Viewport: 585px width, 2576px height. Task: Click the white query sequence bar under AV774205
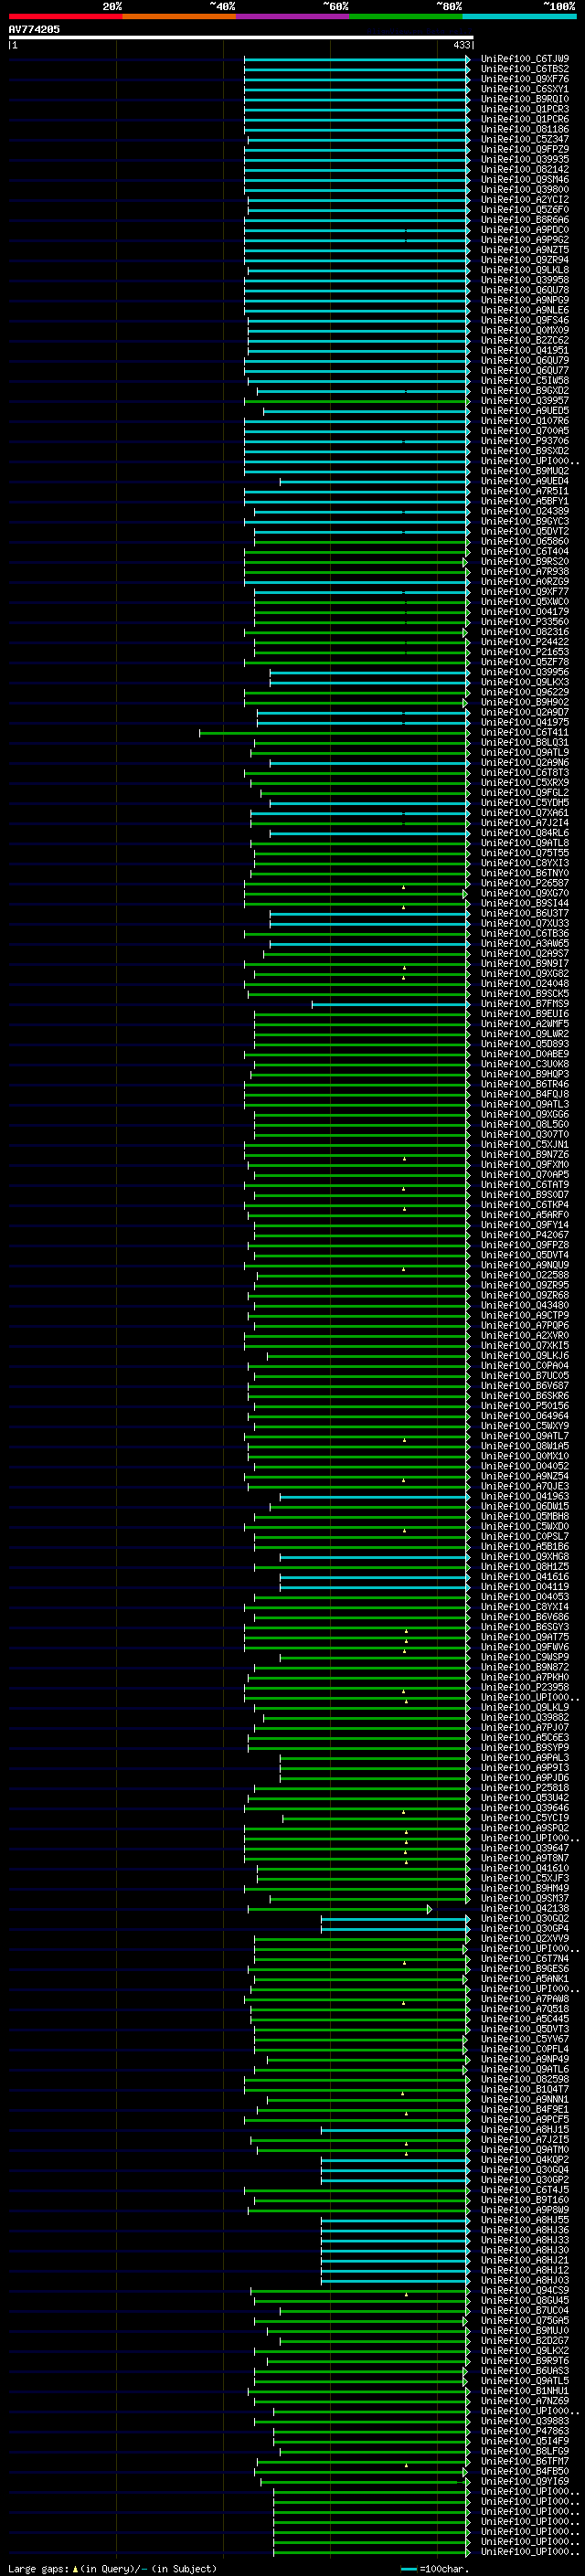pyautogui.click(x=241, y=38)
